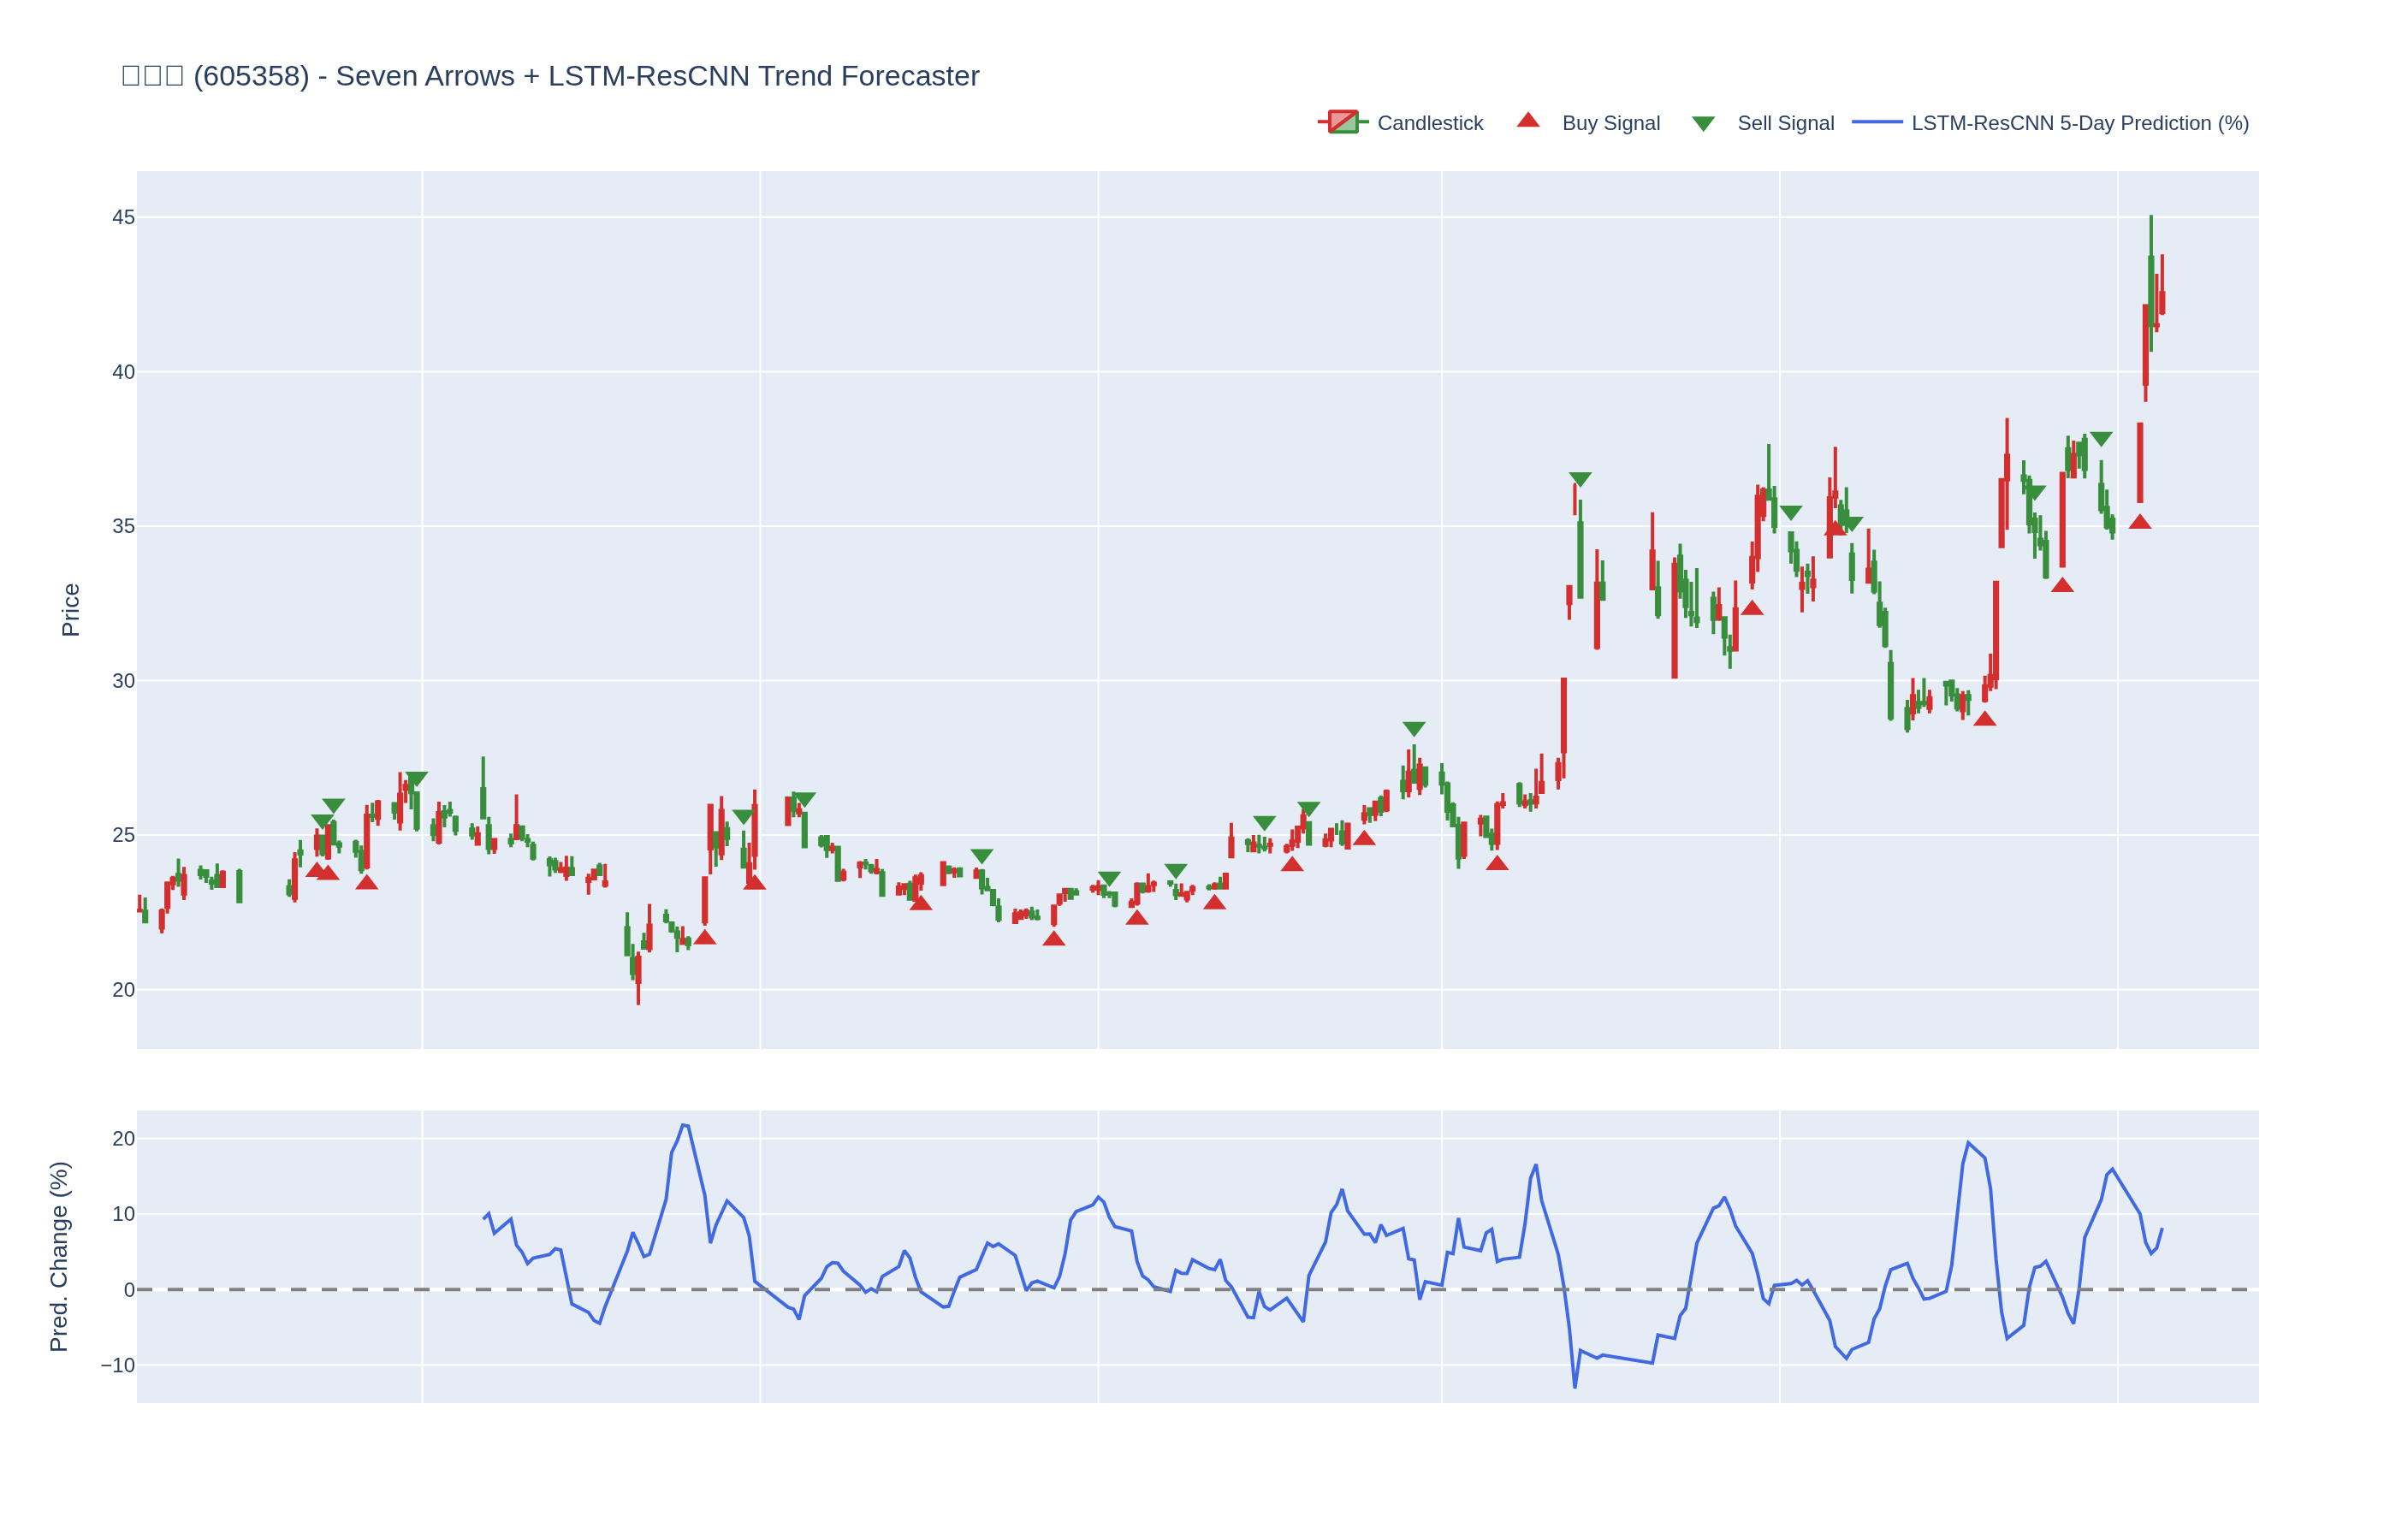The width and height of the screenshot is (2396, 1540).
Task: Click the tallest candlestick wick reaching 45
Action: tap(2151, 235)
